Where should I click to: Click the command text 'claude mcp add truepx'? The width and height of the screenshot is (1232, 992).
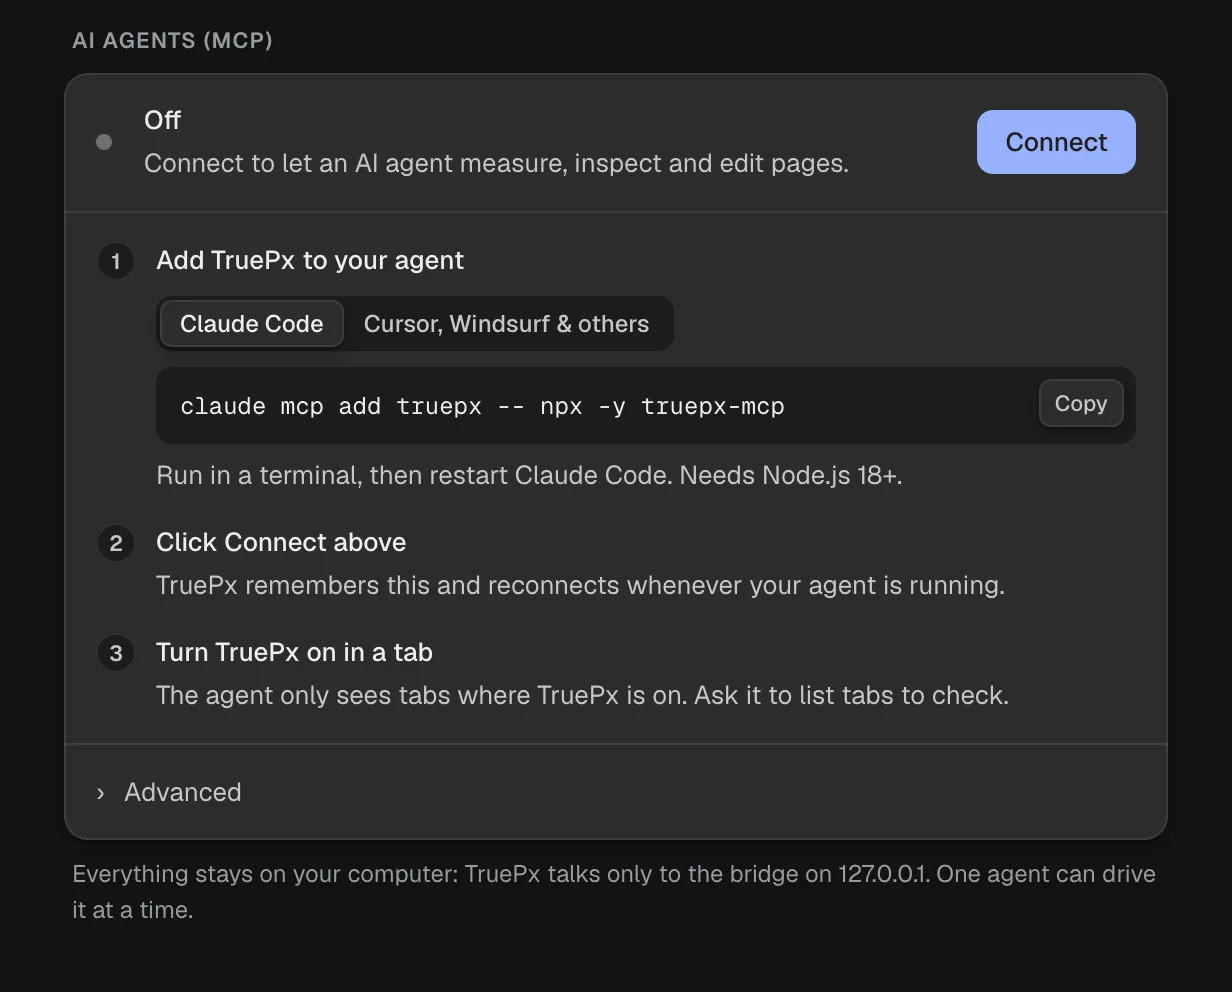coord(331,407)
